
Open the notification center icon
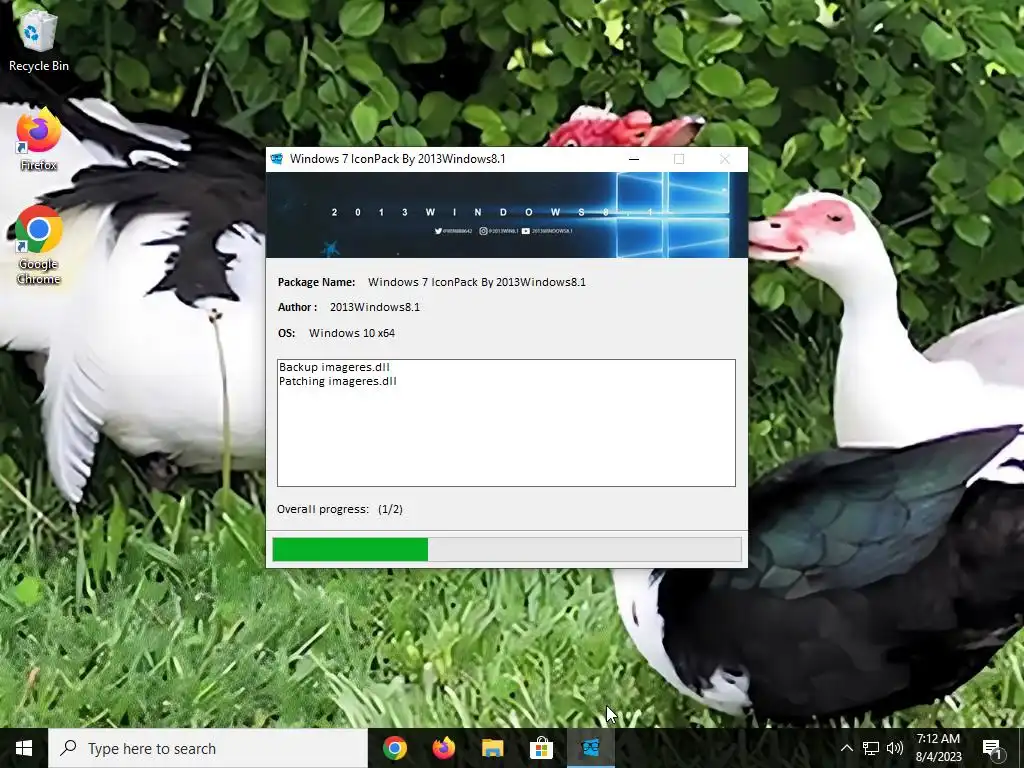pos(992,748)
